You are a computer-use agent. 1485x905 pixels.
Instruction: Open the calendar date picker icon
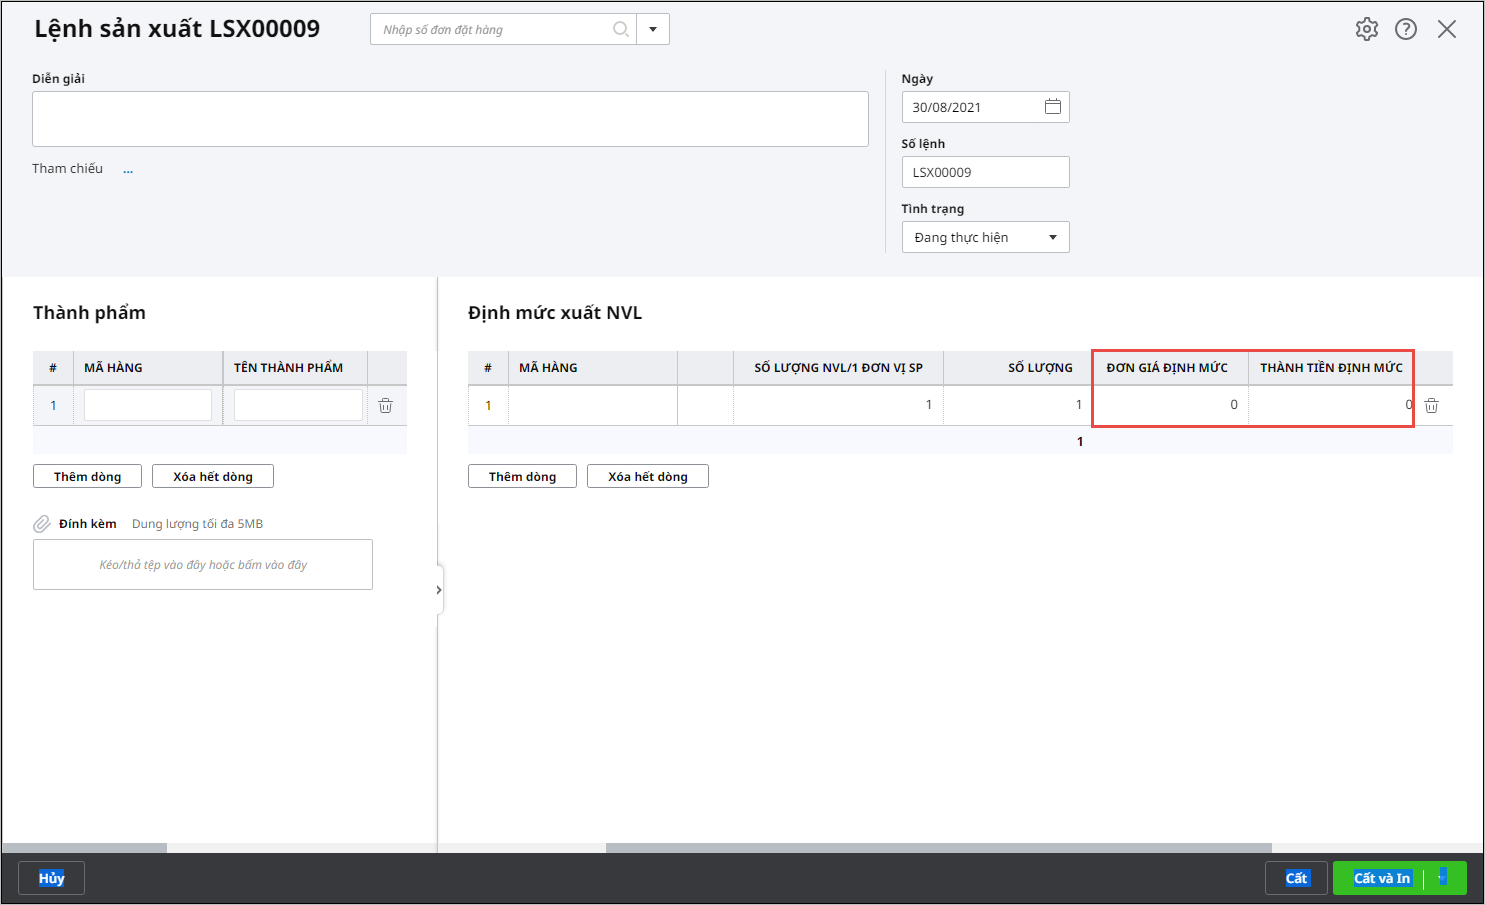[x=1053, y=107]
